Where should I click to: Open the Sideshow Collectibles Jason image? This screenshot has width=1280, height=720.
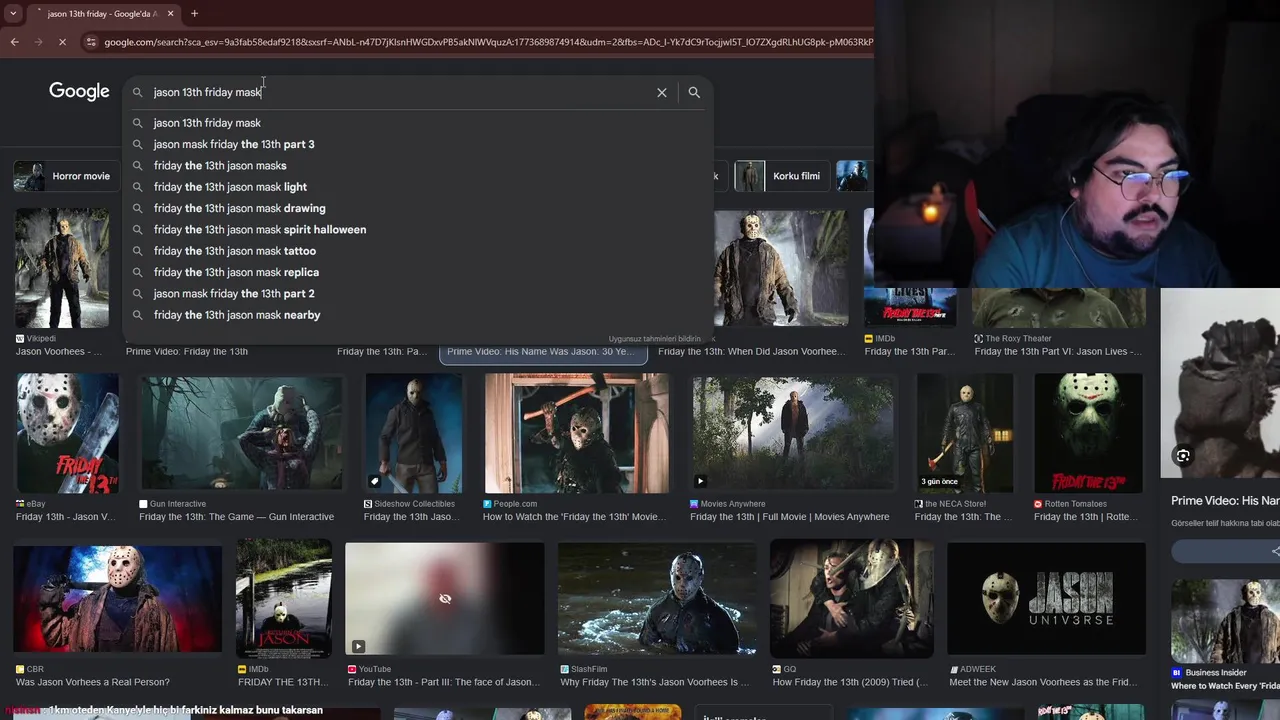tap(414, 433)
